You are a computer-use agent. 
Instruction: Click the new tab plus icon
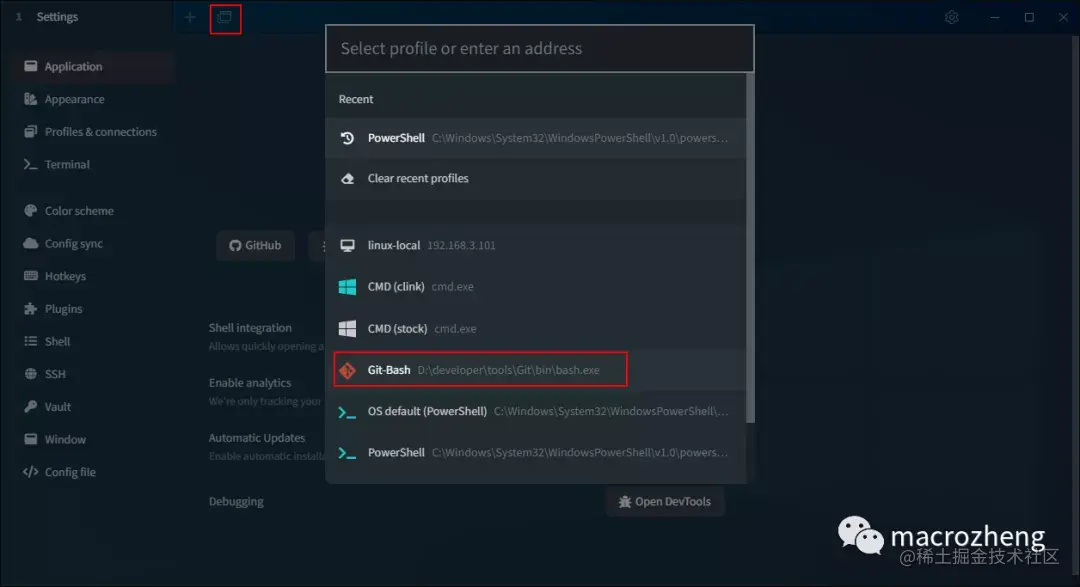click(189, 17)
